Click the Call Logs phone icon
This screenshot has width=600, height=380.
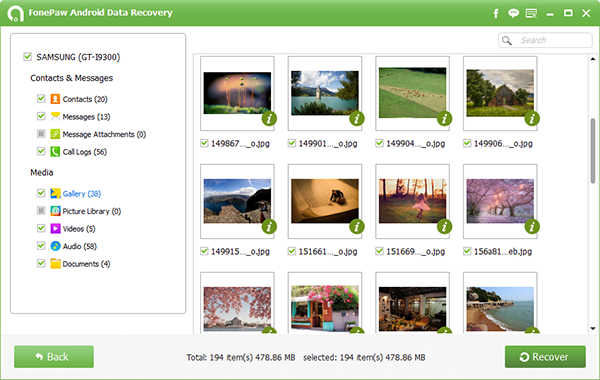pos(55,152)
